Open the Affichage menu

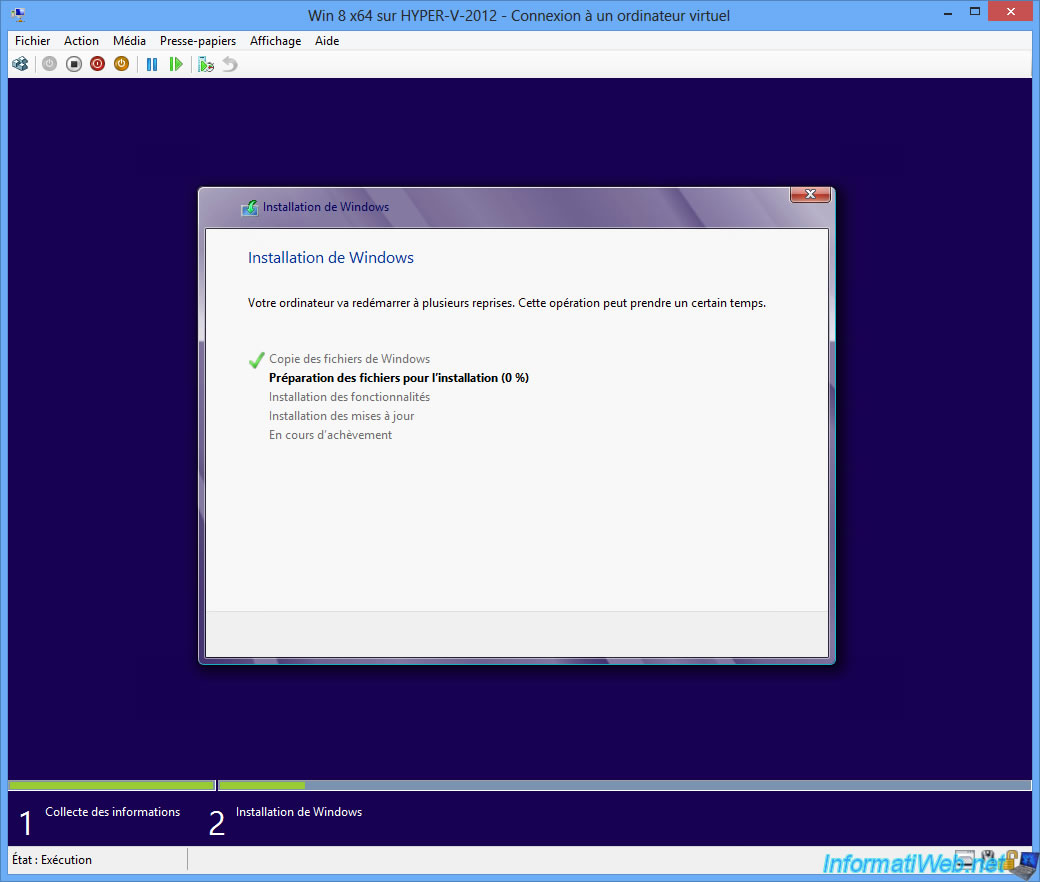(x=275, y=41)
